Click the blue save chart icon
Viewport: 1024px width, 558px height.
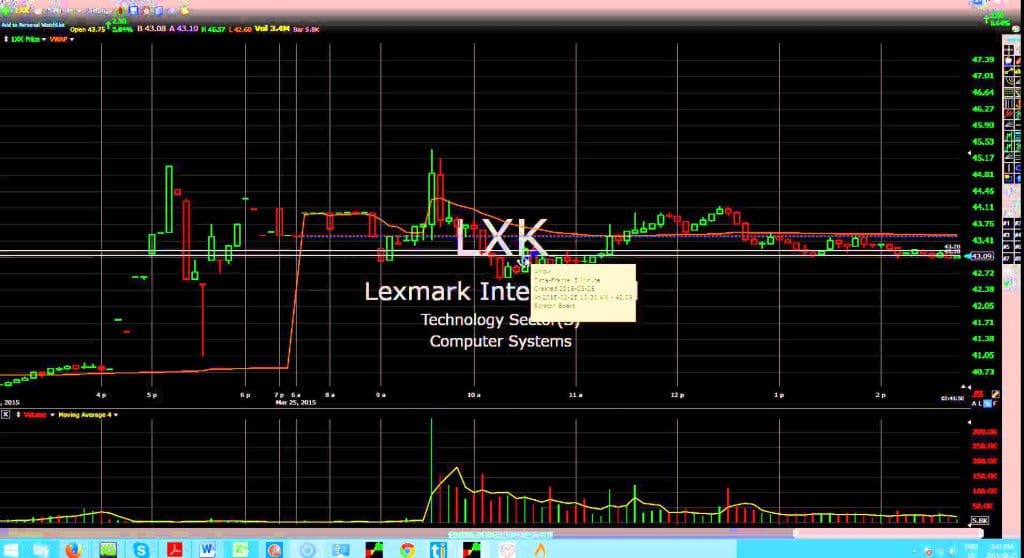pos(133,11)
